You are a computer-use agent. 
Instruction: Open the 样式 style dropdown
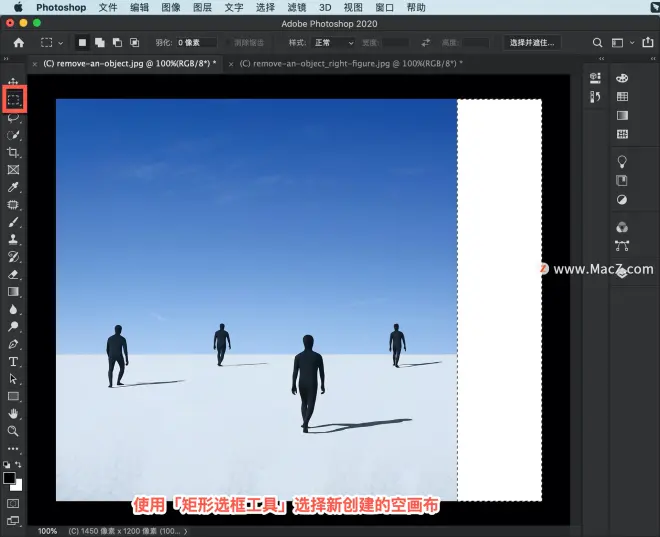pyautogui.click(x=333, y=43)
